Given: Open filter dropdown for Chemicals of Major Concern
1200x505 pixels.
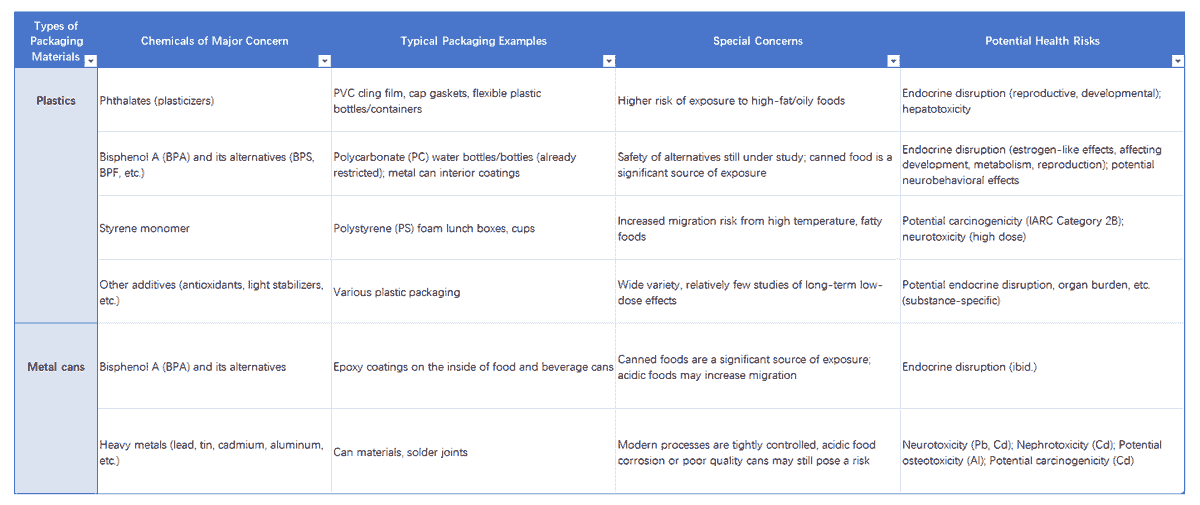Looking at the screenshot, I should coord(324,61).
